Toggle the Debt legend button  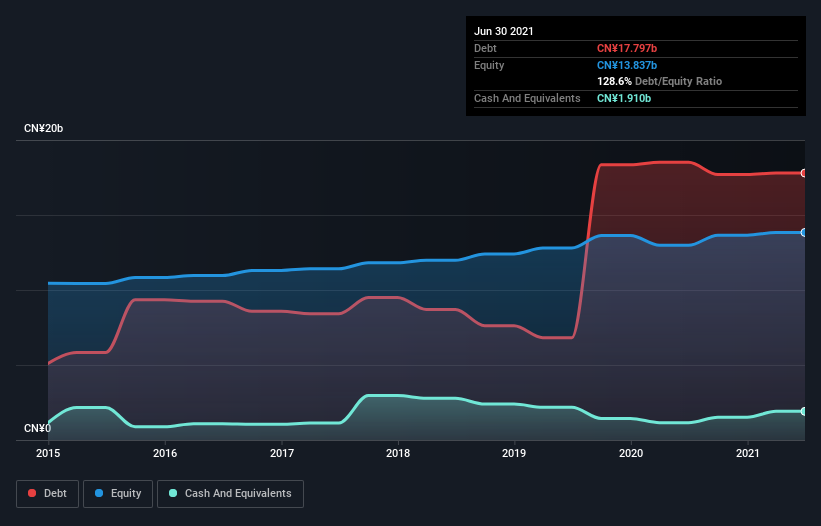pyautogui.click(x=47, y=494)
